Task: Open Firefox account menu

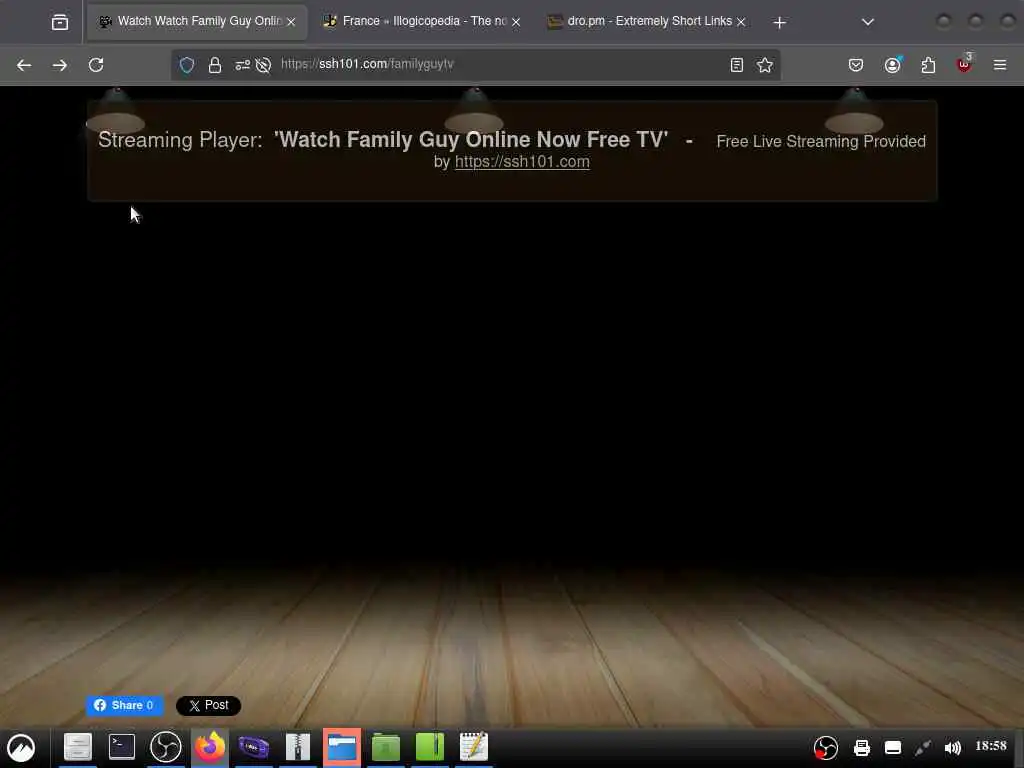Action: pos(893,65)
